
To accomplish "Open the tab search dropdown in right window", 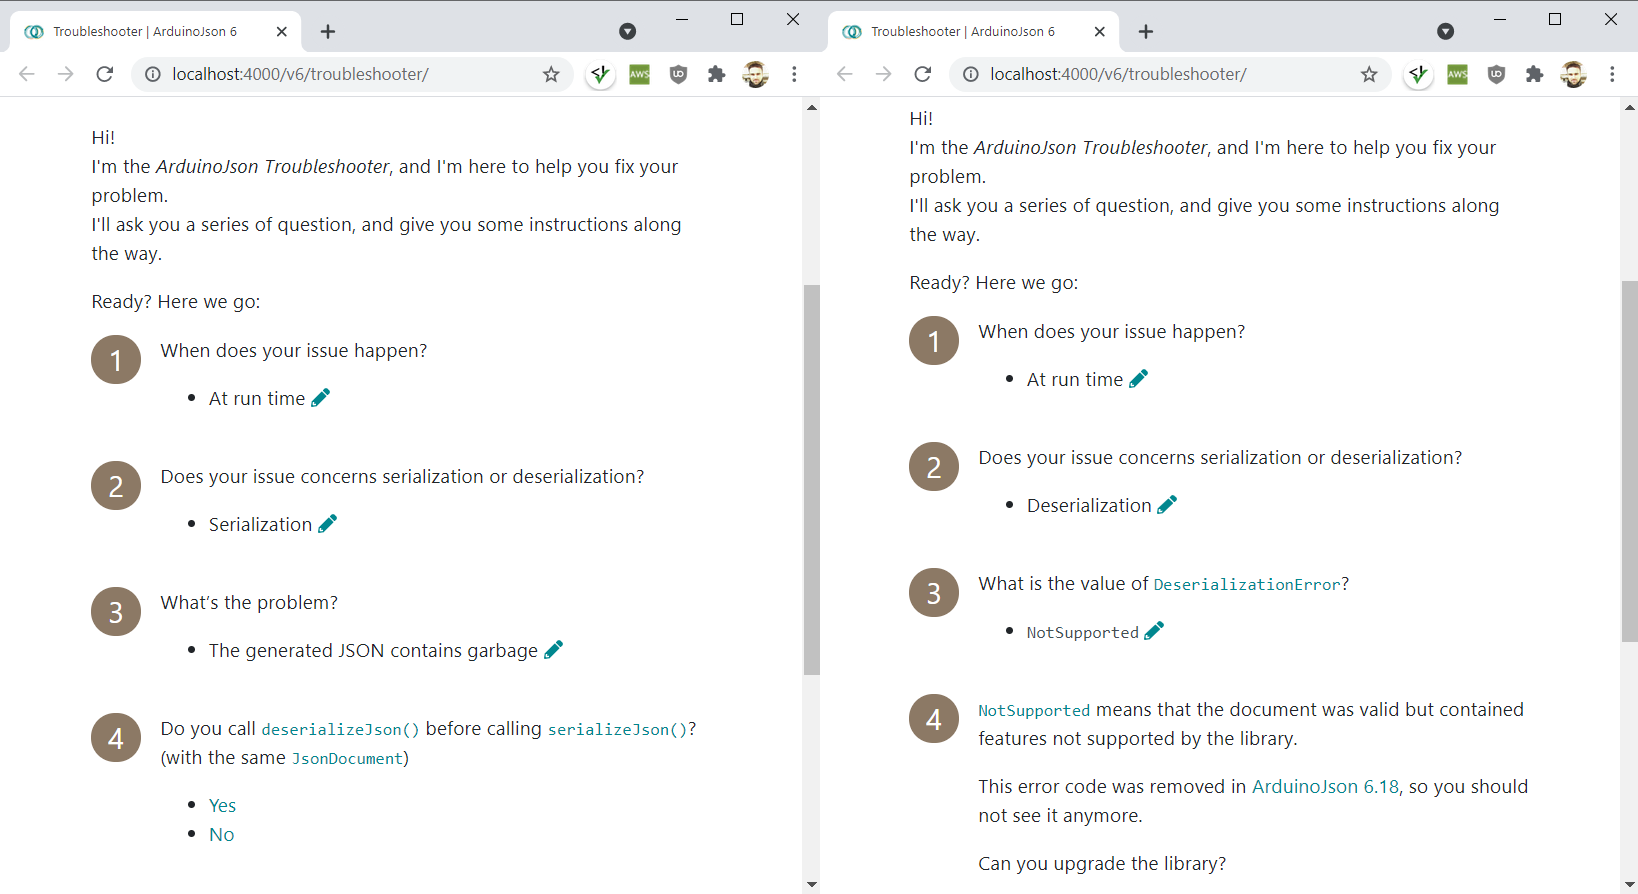I will click(x=1445, y=31).
